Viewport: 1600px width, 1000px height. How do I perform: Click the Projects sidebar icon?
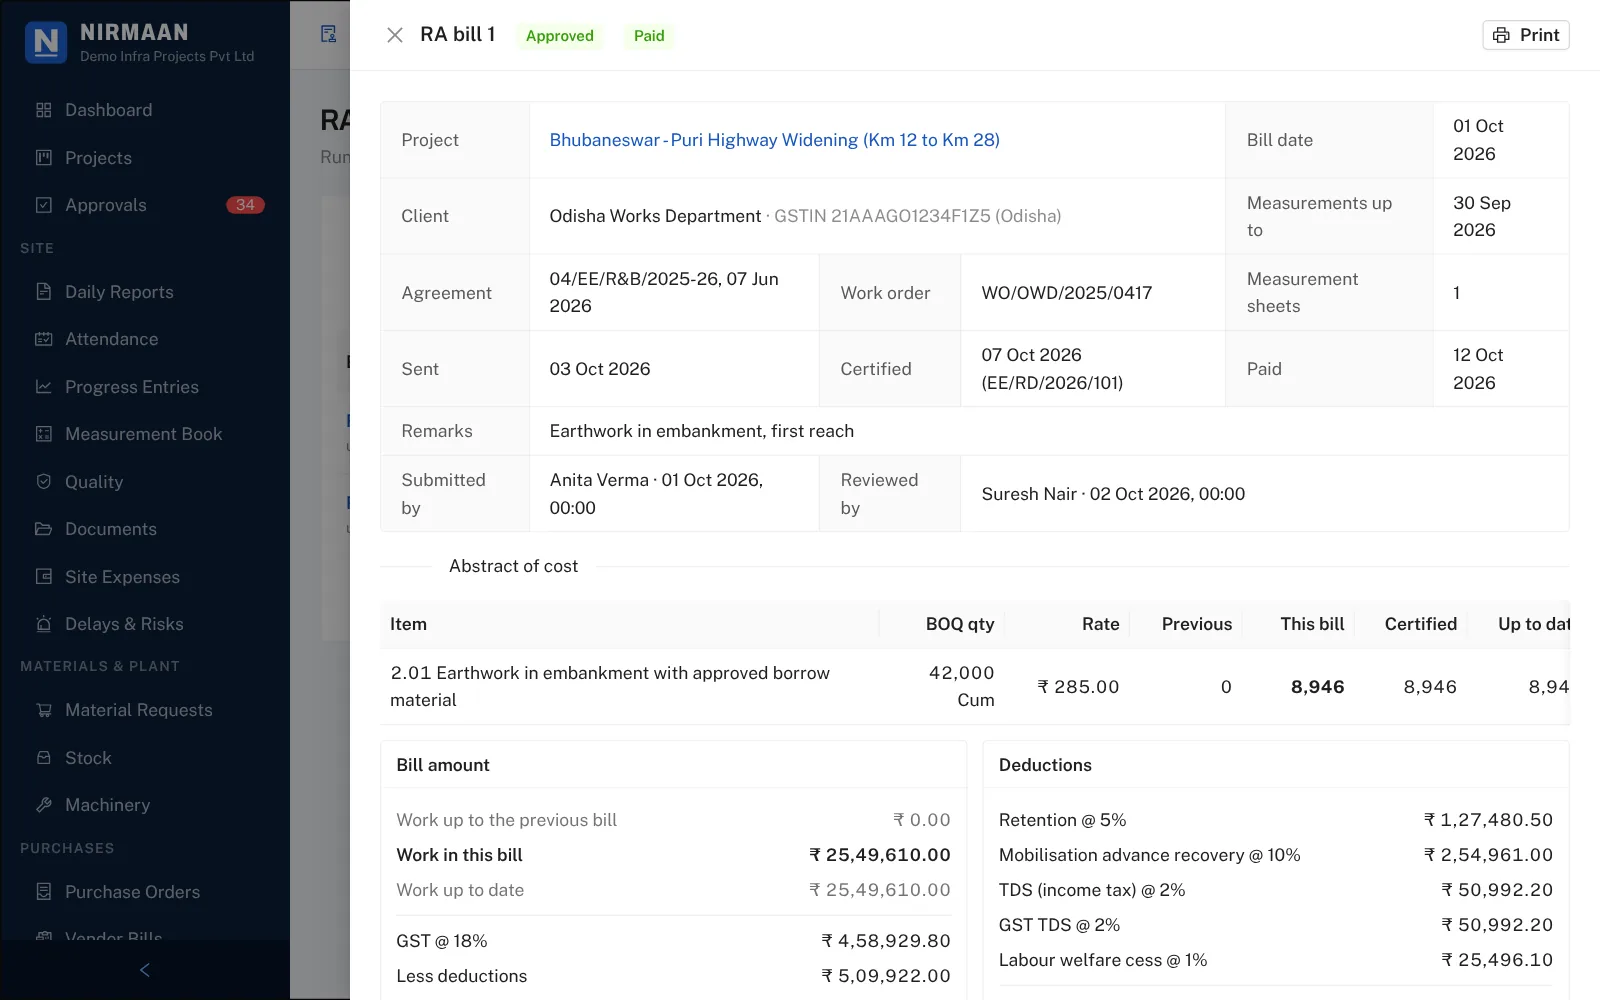tap(43, 158)
